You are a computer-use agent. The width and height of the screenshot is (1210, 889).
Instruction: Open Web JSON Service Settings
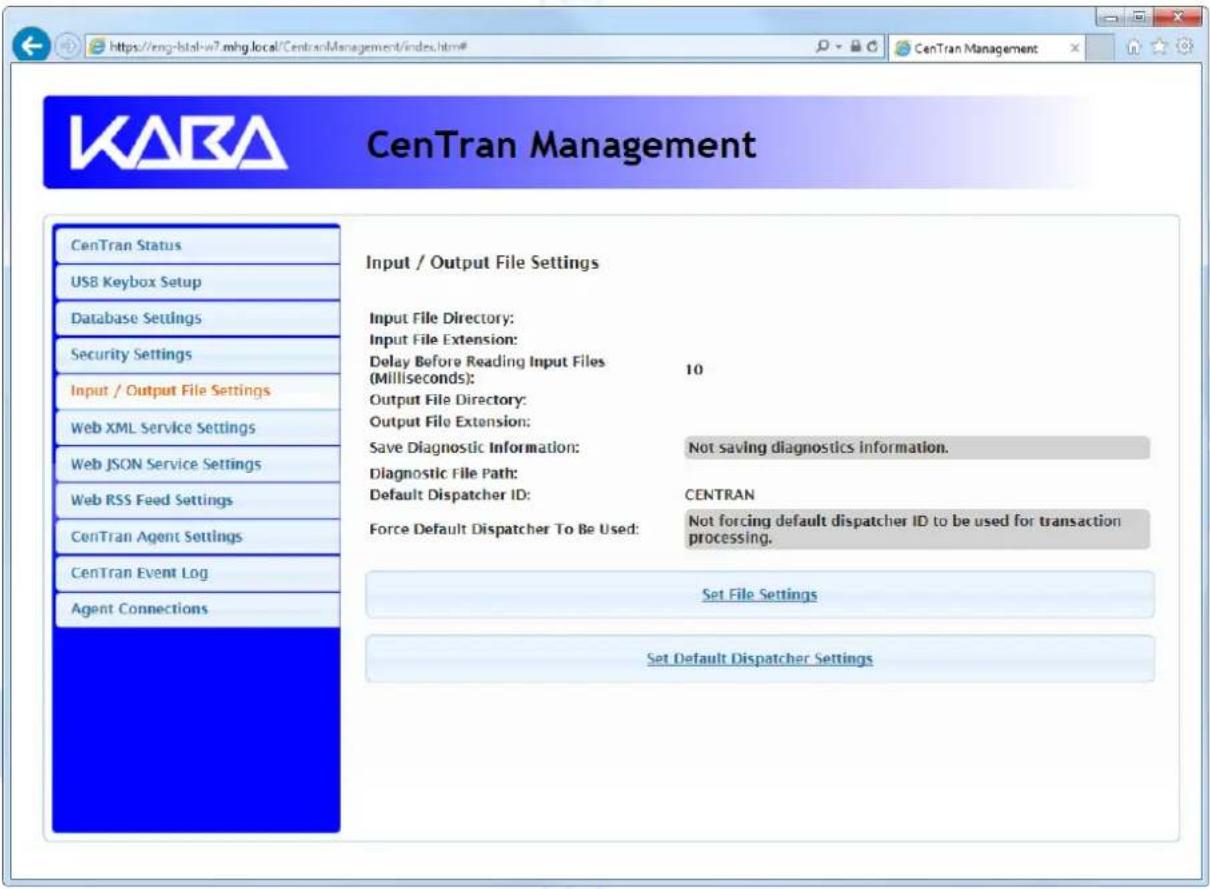pos(197,464)
